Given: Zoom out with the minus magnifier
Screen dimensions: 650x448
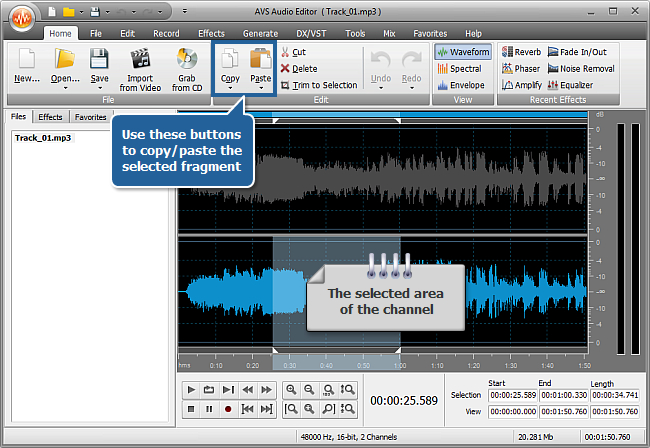Looking at the screenshot, I should pos(309,390).
